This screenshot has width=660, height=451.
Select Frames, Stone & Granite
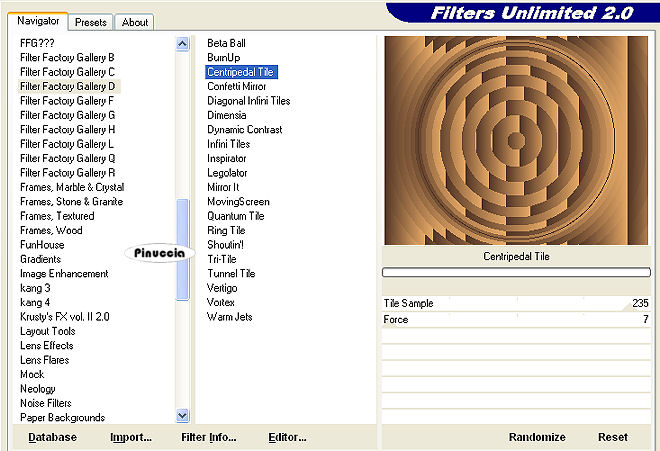(72, 202)
